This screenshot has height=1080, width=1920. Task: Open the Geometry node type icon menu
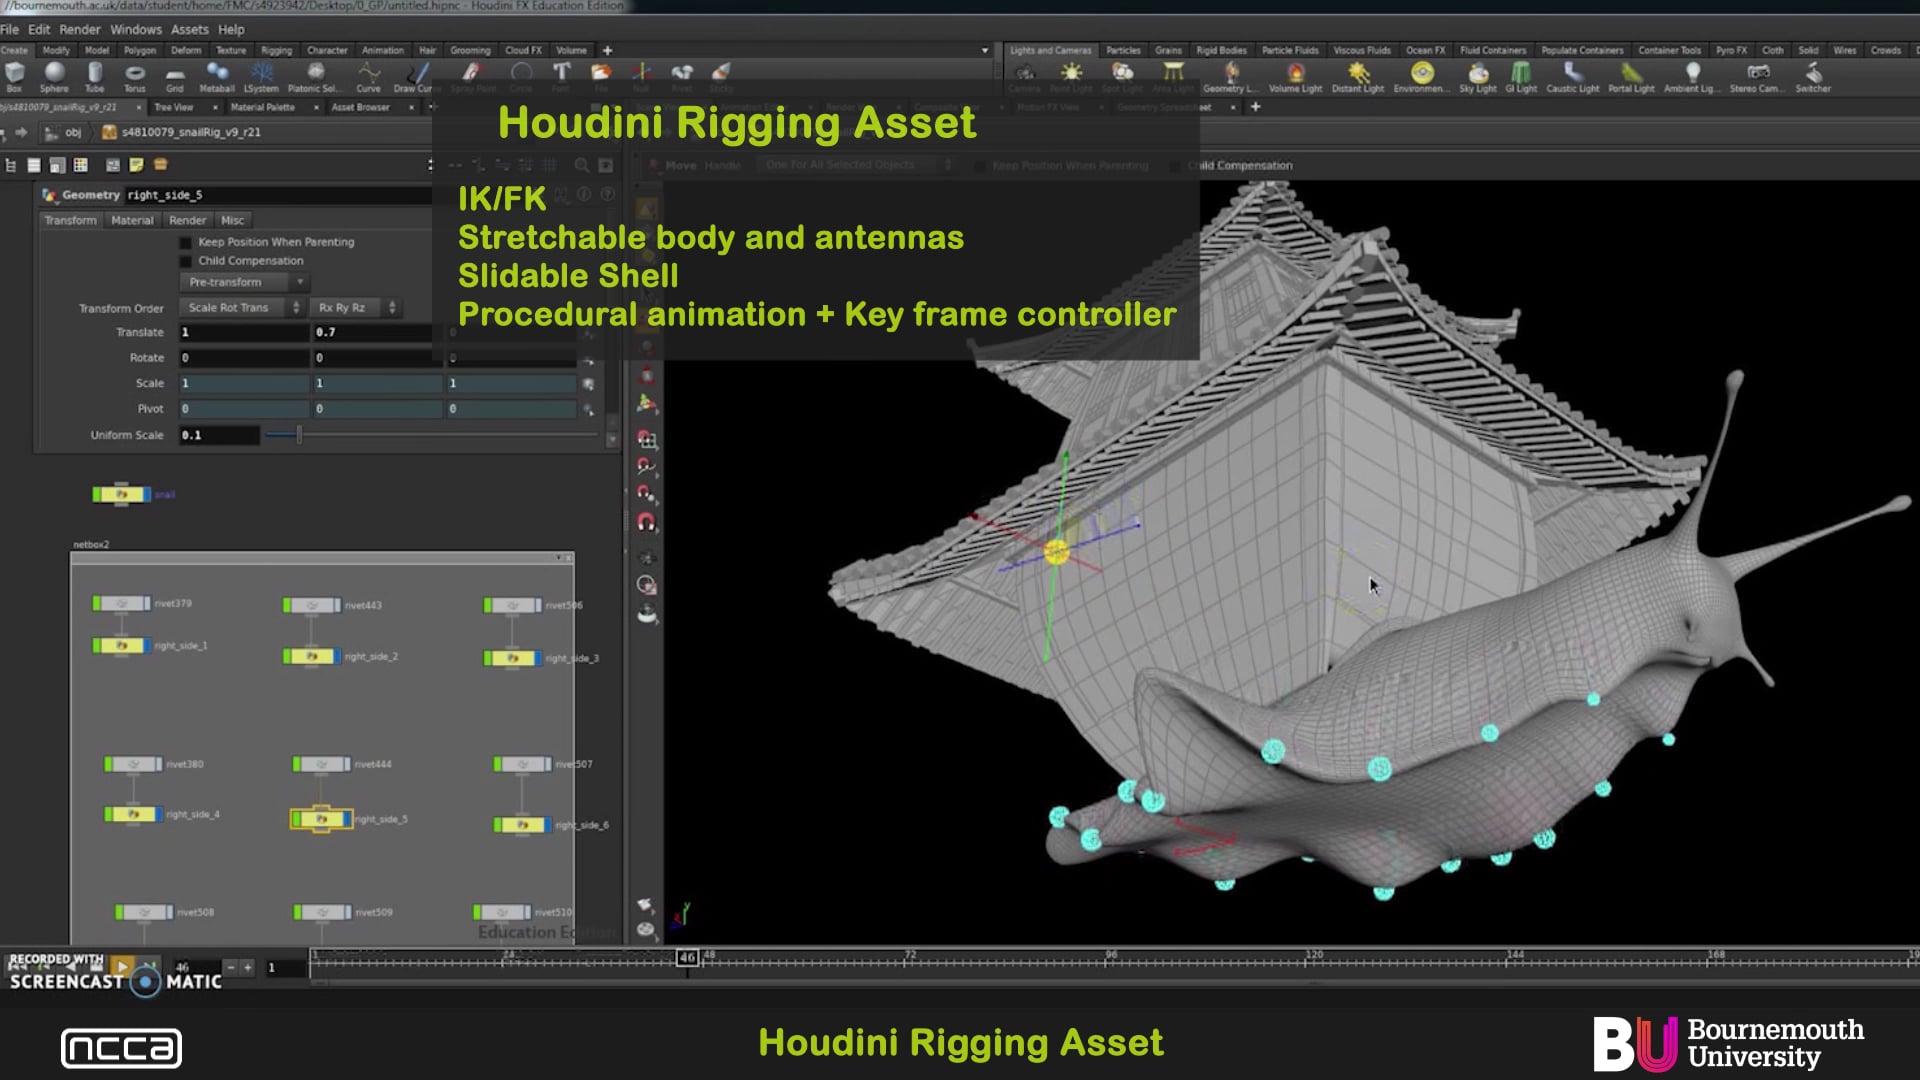tap(50, 195)
